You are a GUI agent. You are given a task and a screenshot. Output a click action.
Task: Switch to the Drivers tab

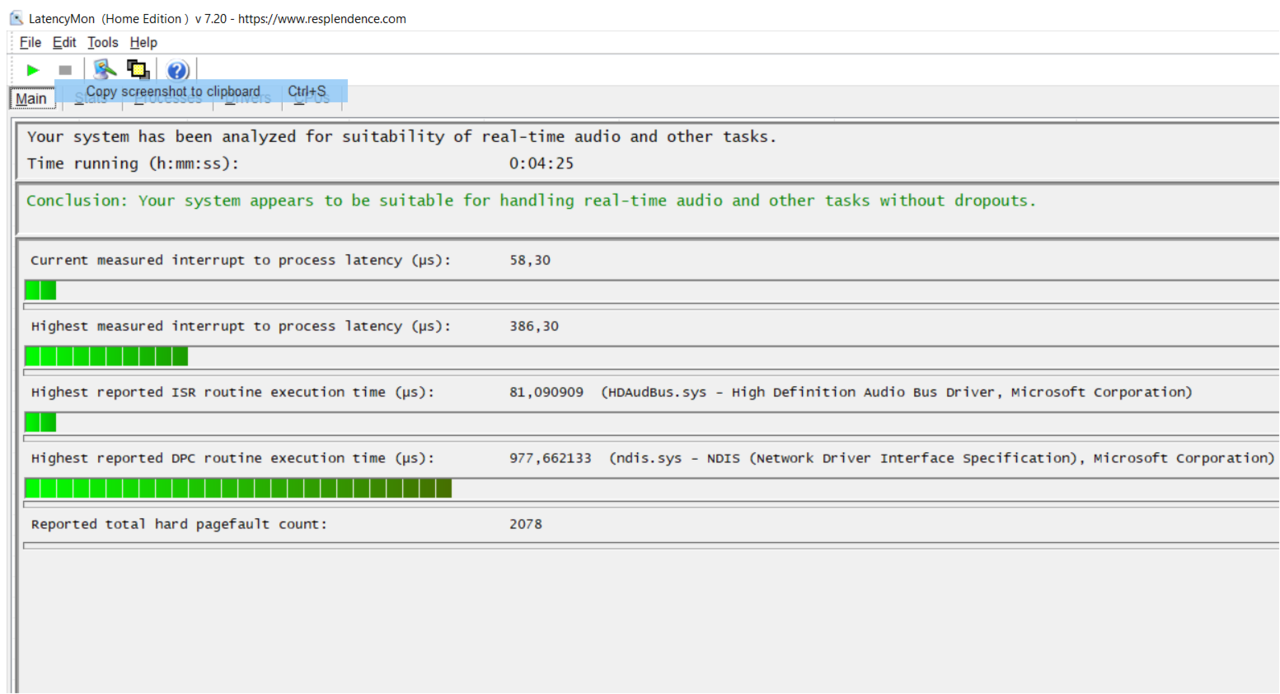point(248,98)
